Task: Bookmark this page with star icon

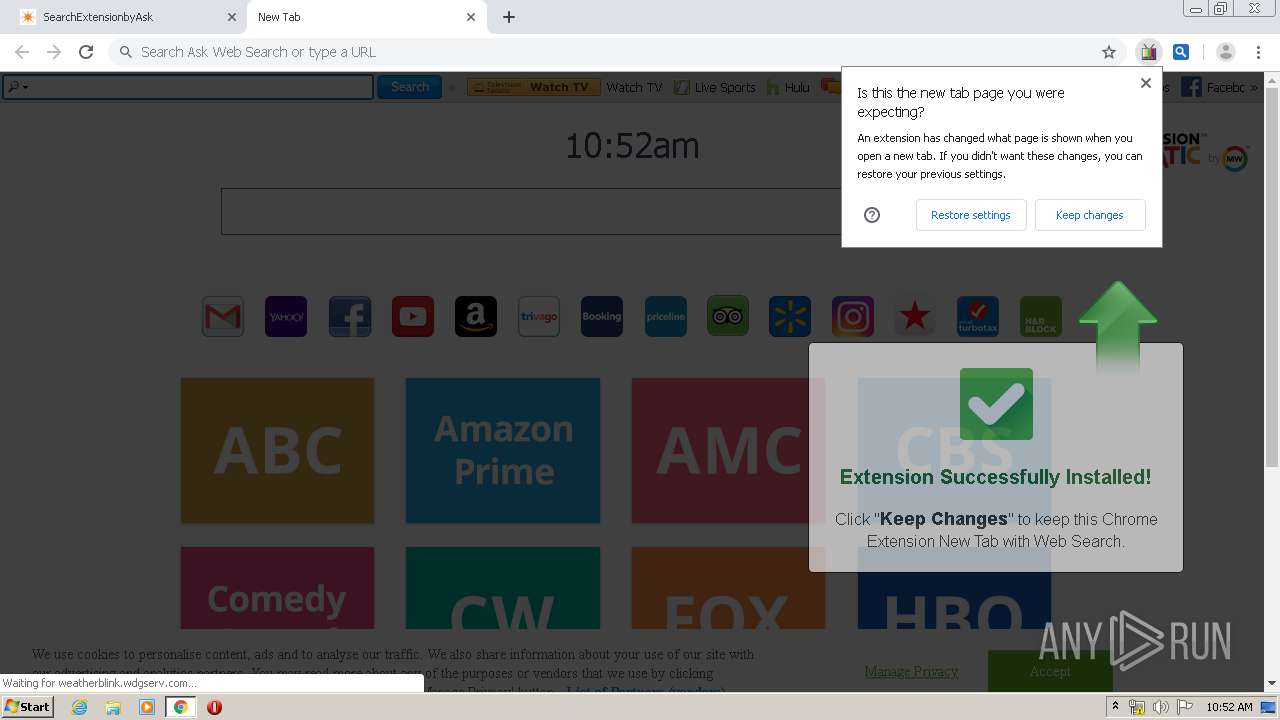Action: click(x=1109, y=52)
